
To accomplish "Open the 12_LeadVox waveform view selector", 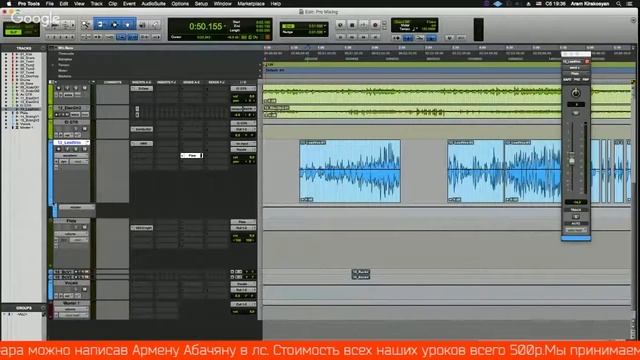I will coord(71,156).
